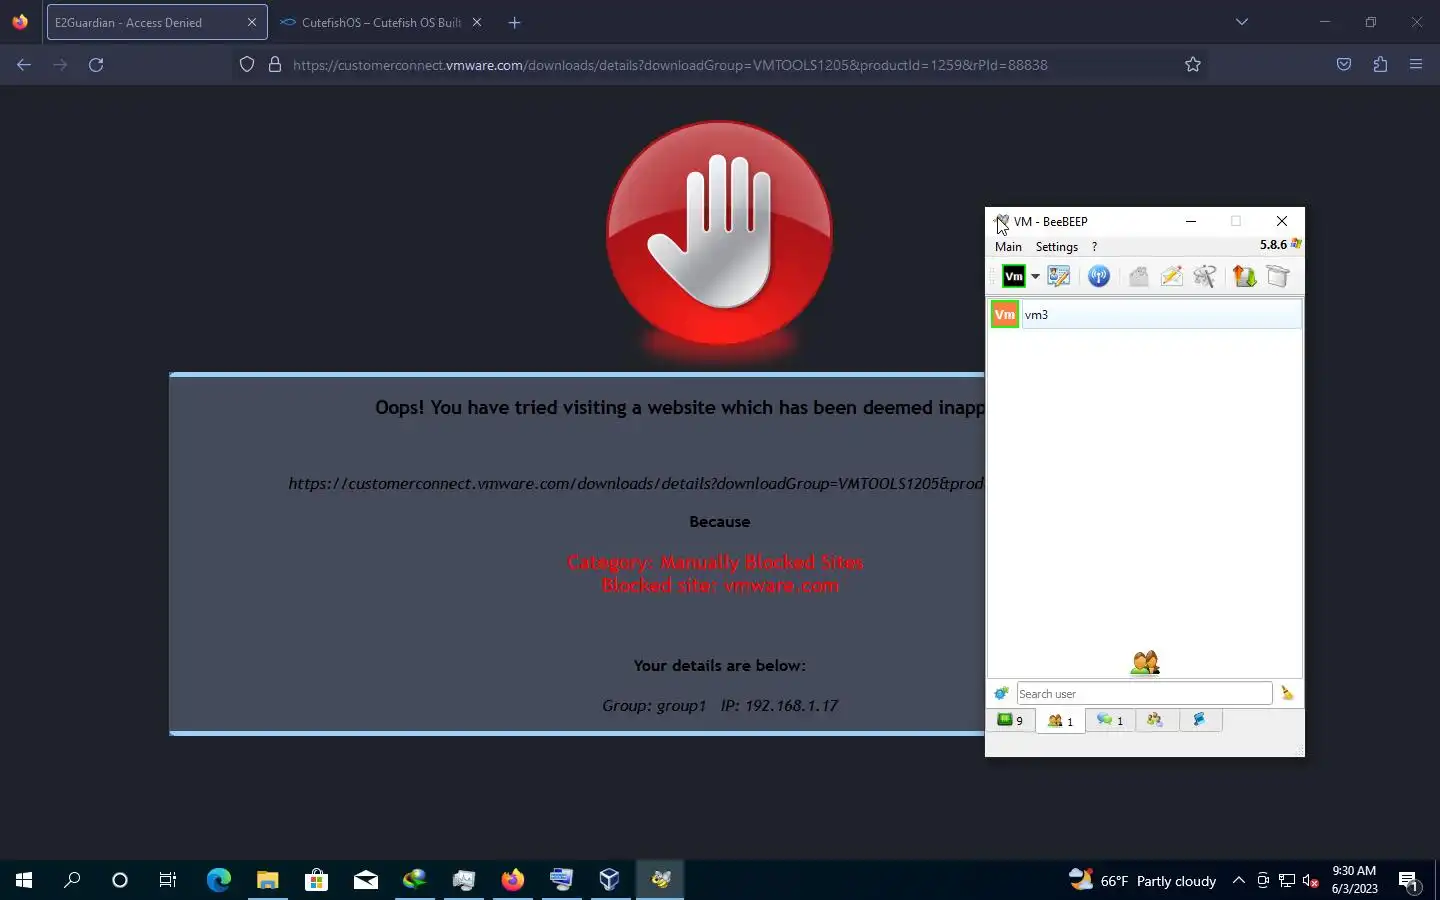Open the Firefox extensions puzzle icon
Viewport: 1440px width, 900px height.
tap(1380, 64)
